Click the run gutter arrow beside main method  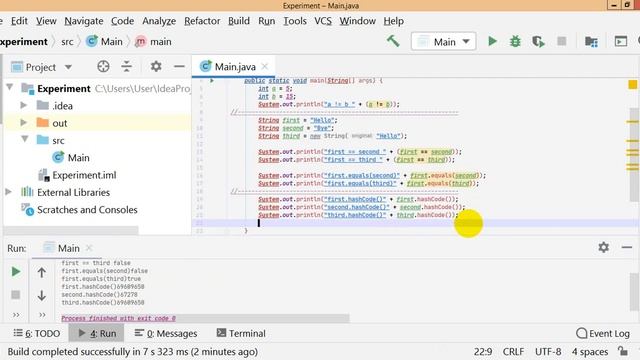(212, 80)
